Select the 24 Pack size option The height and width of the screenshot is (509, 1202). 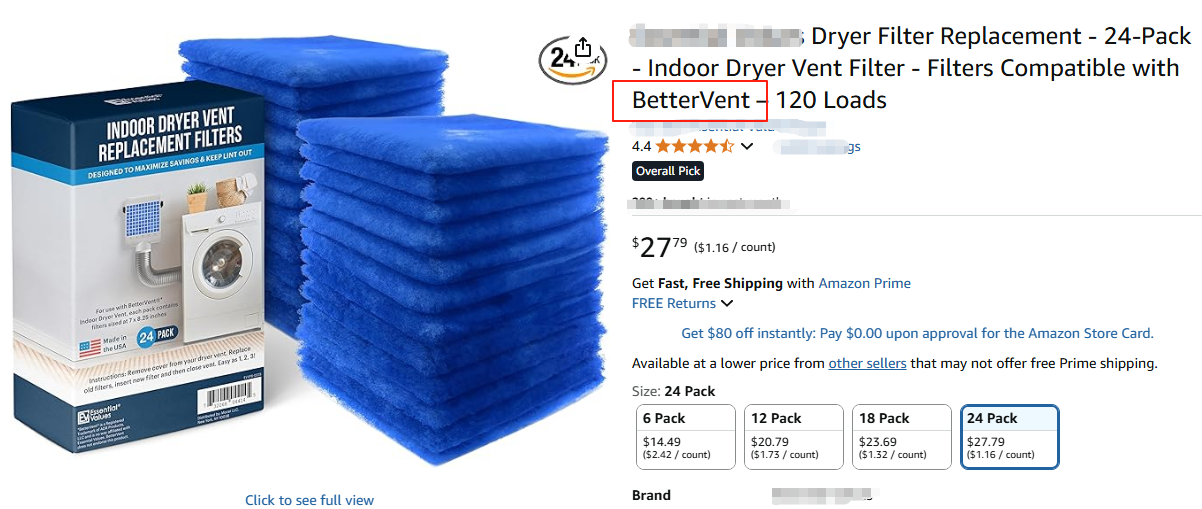point(1009,436)
